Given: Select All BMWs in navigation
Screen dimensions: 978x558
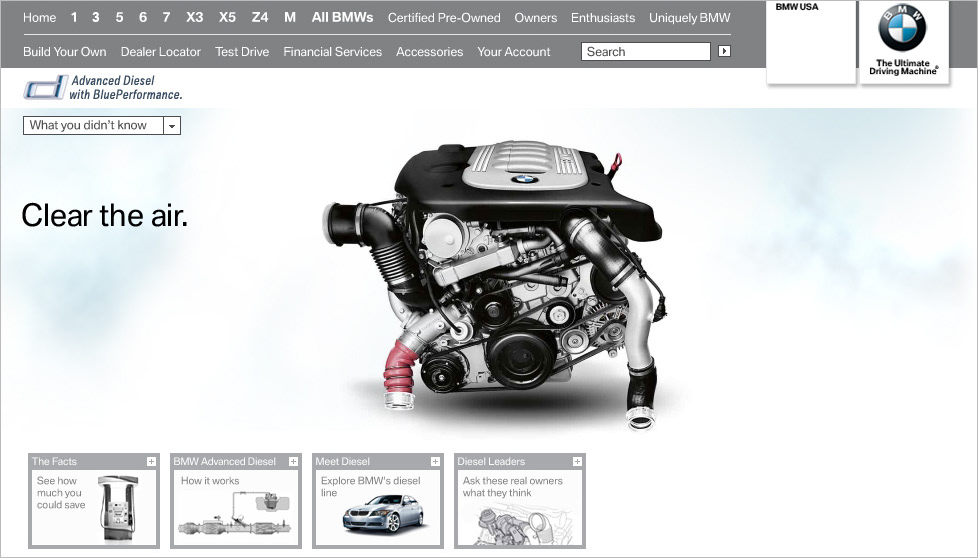Looking at the screenshot, I should pos(342,18).
